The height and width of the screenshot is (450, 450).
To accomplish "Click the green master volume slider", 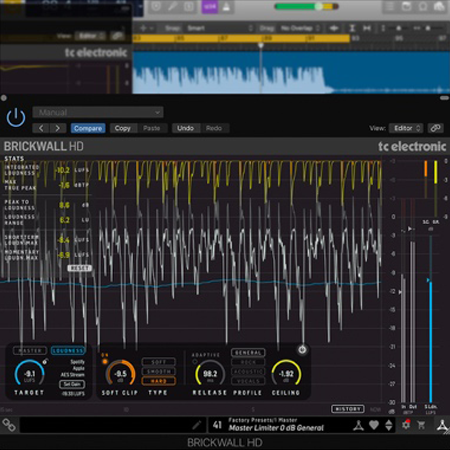I will [306, 6].
